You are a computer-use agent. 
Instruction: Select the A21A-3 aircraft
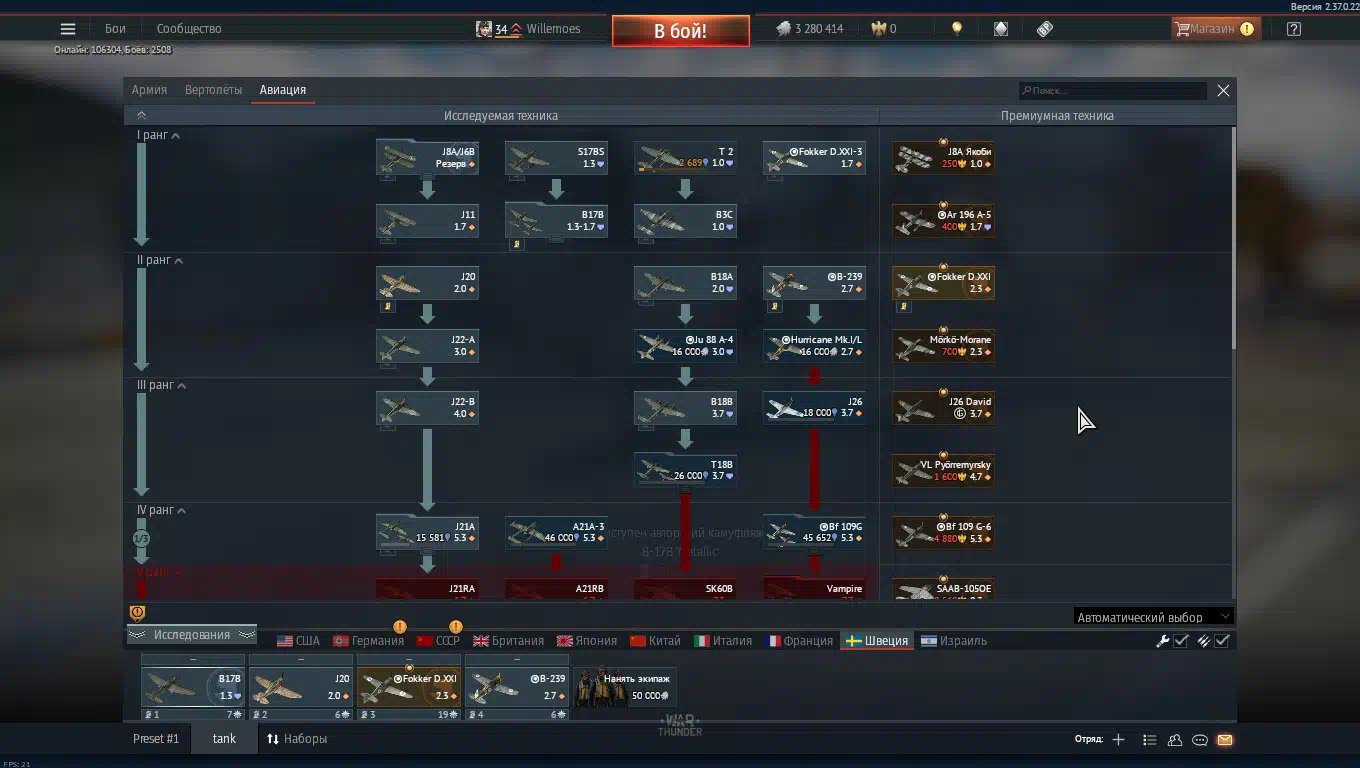pos(556,533)
